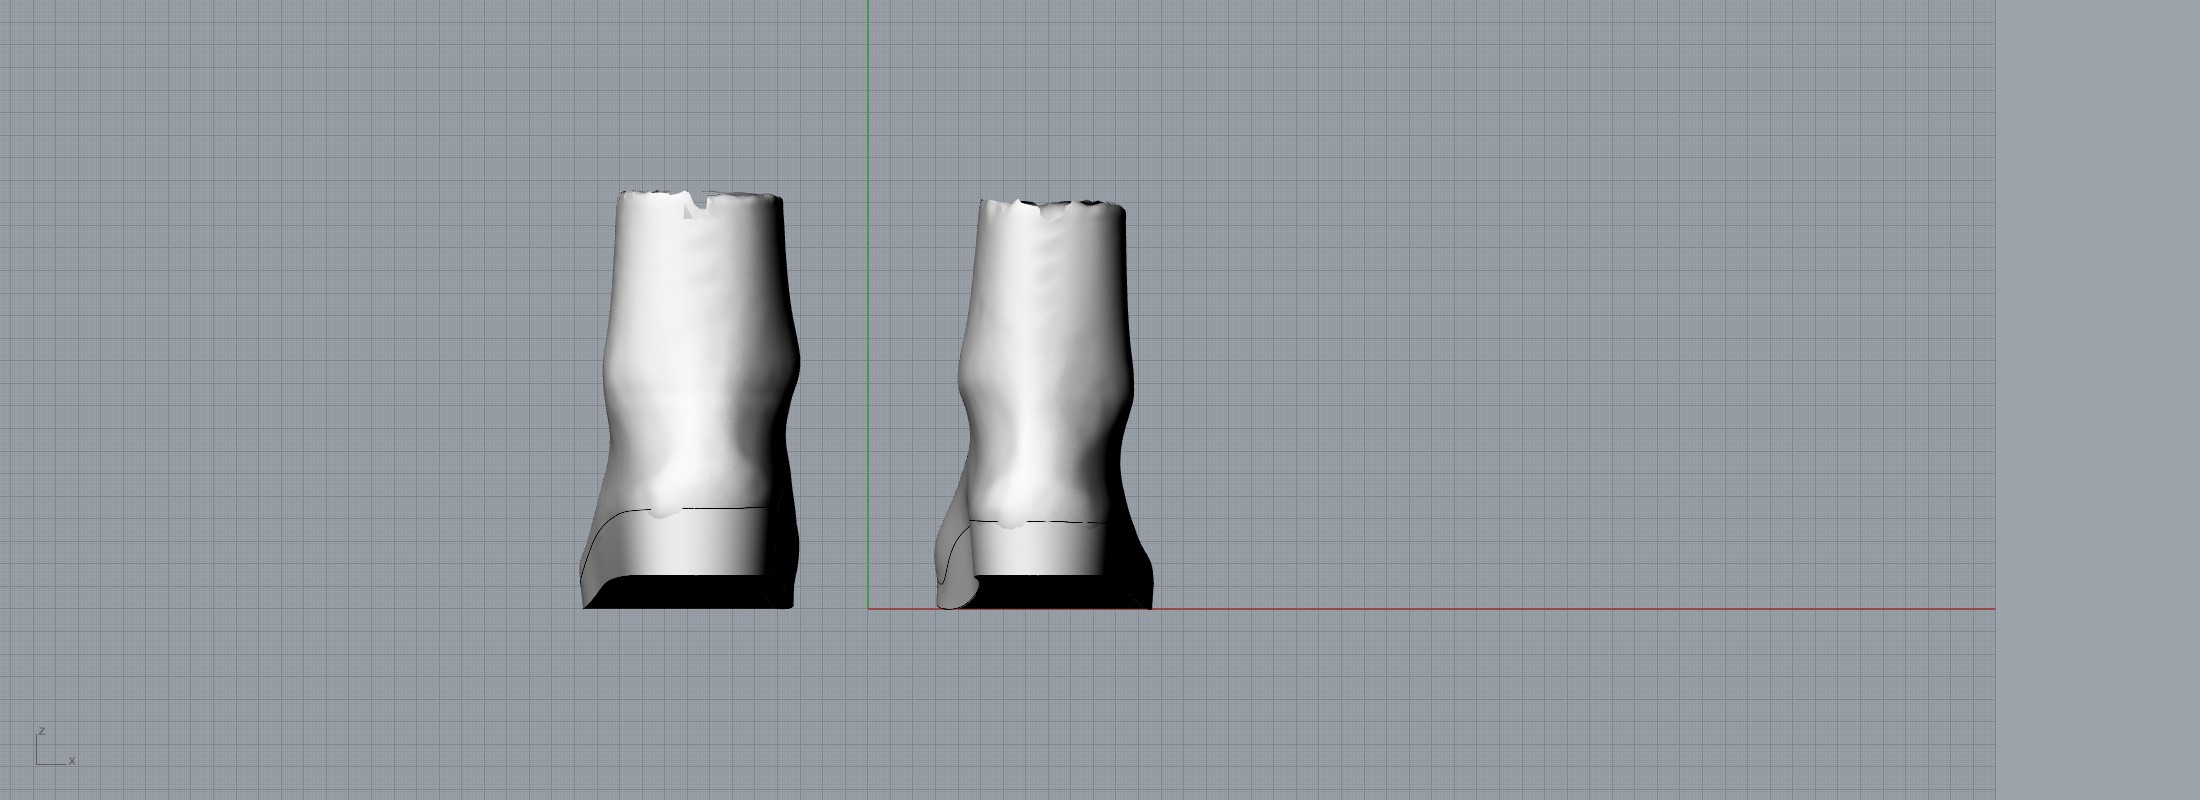Viewport: 2200px width, 800px height.
Task: Click empty grid left of the left model
Action: tap(300, 400)
